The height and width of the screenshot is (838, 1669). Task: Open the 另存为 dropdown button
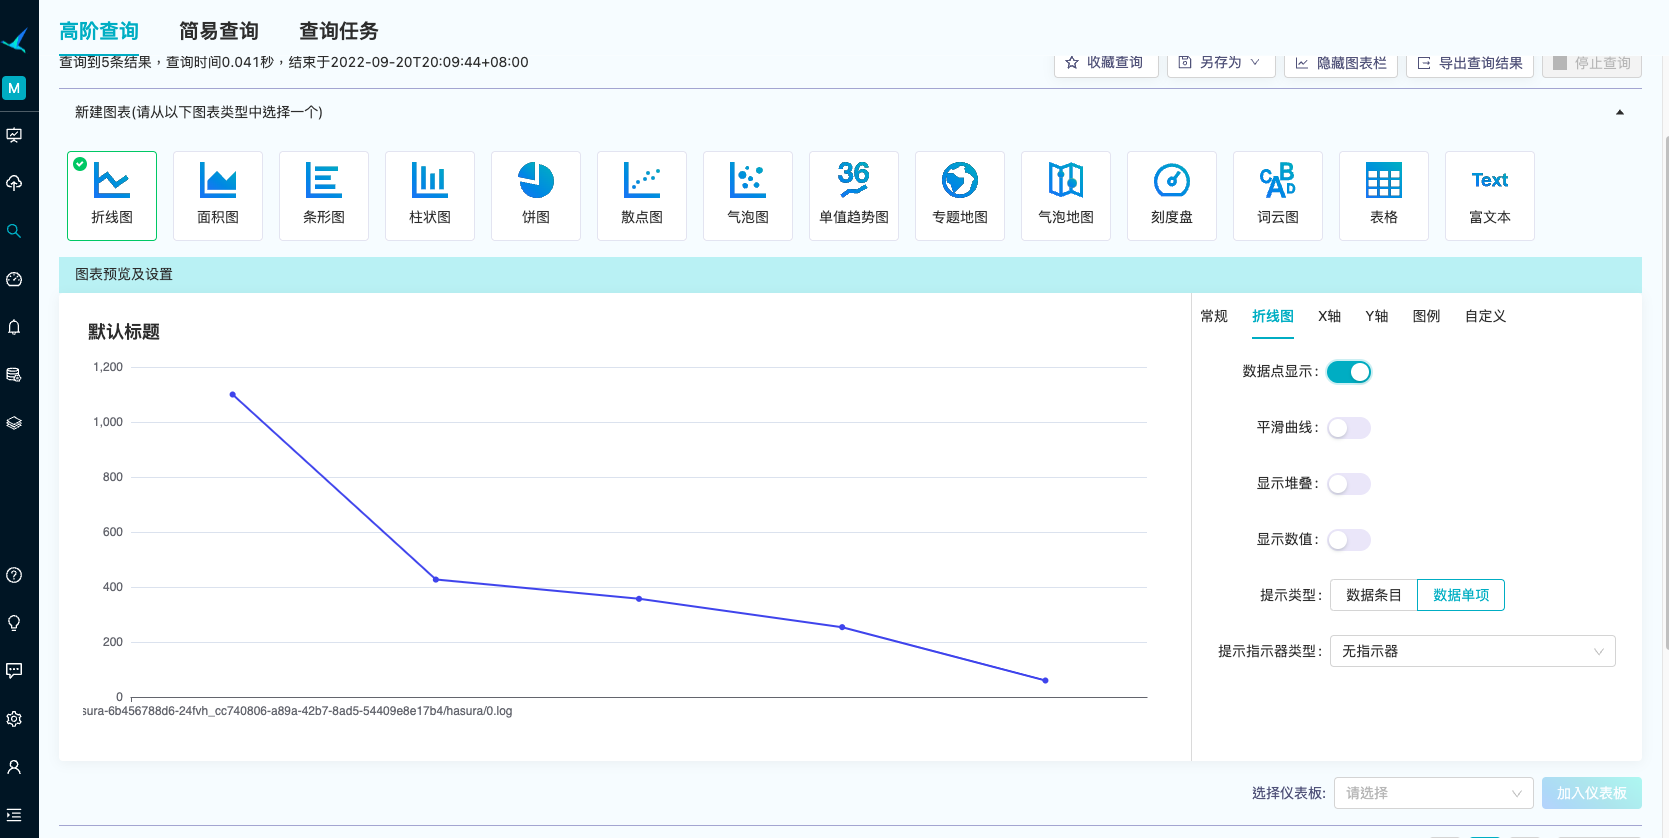(x=1221, y=62)
